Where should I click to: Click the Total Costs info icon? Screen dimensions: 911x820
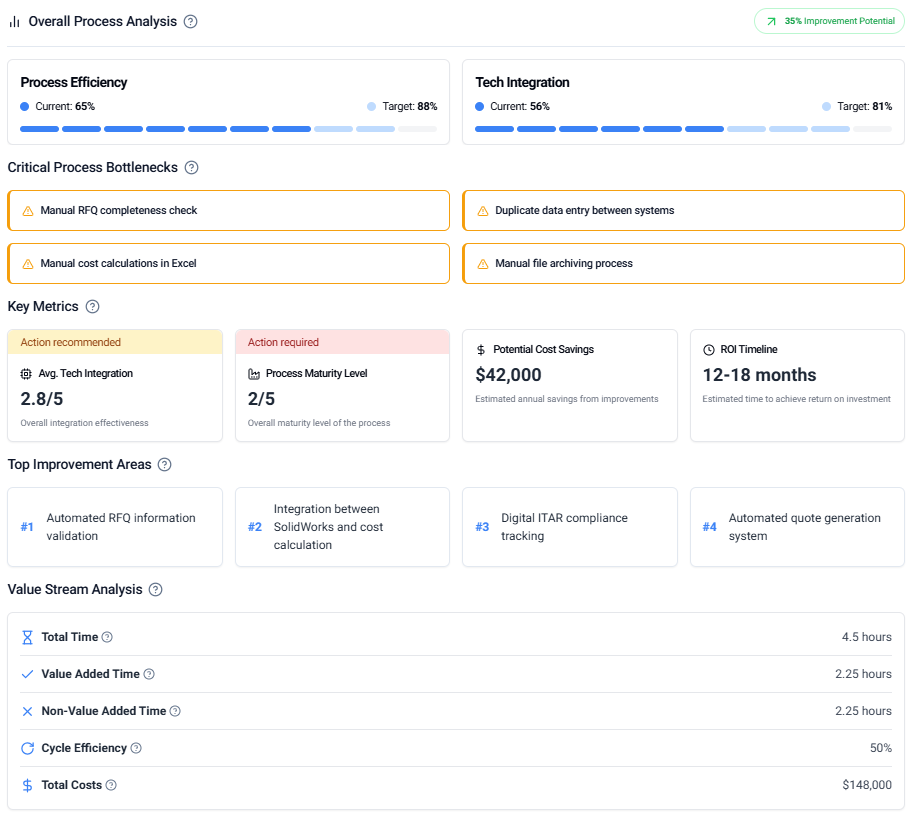111,786
